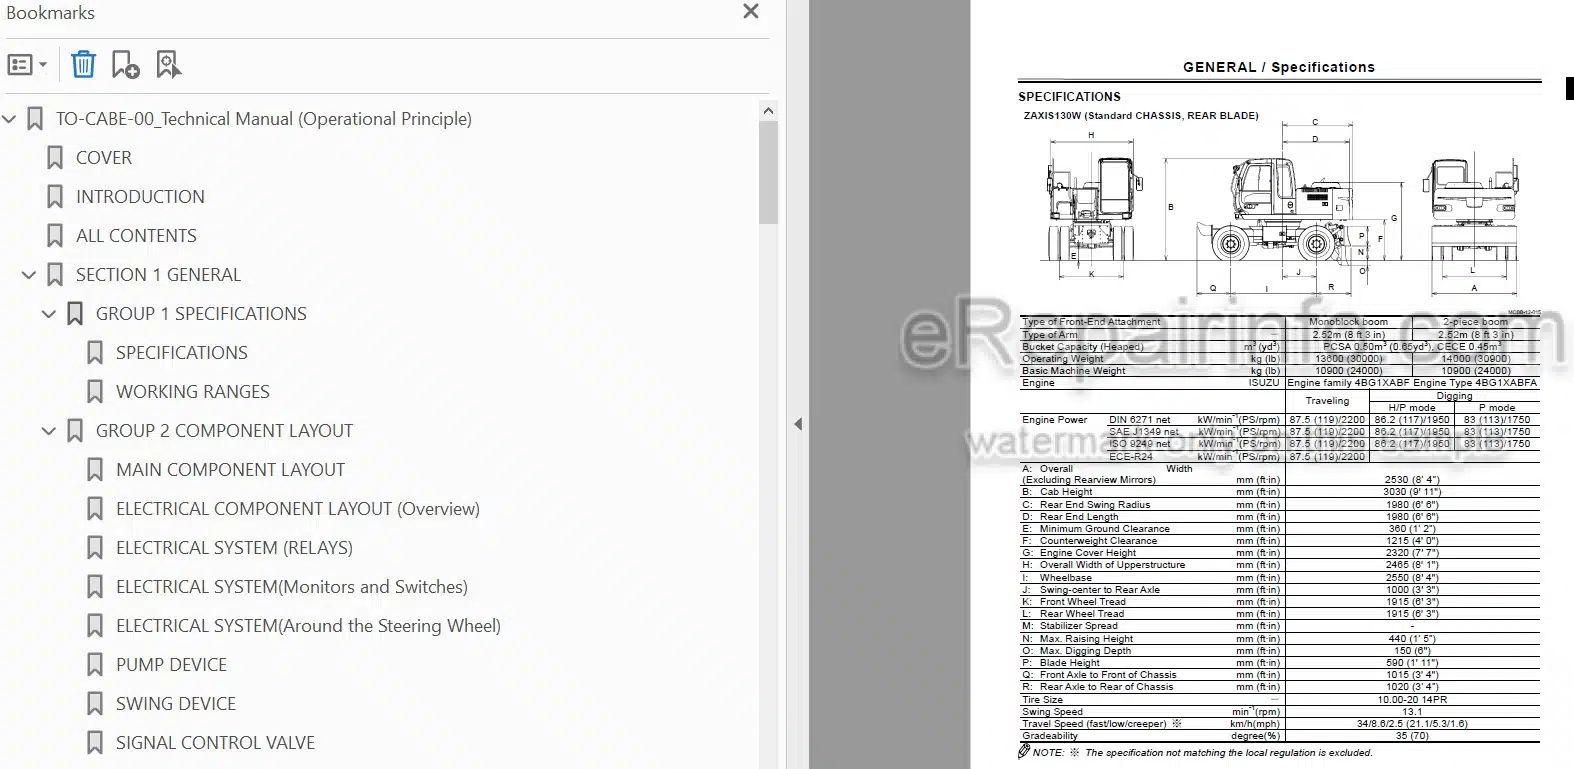Collapse GROUP 1 SPECIFICATIONS bookmark
This screenshot has width=1574, height=769.
point(49,314)
